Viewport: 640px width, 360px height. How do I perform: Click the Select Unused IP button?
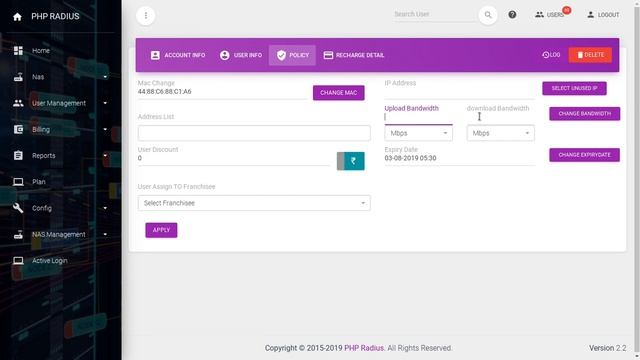574,88
